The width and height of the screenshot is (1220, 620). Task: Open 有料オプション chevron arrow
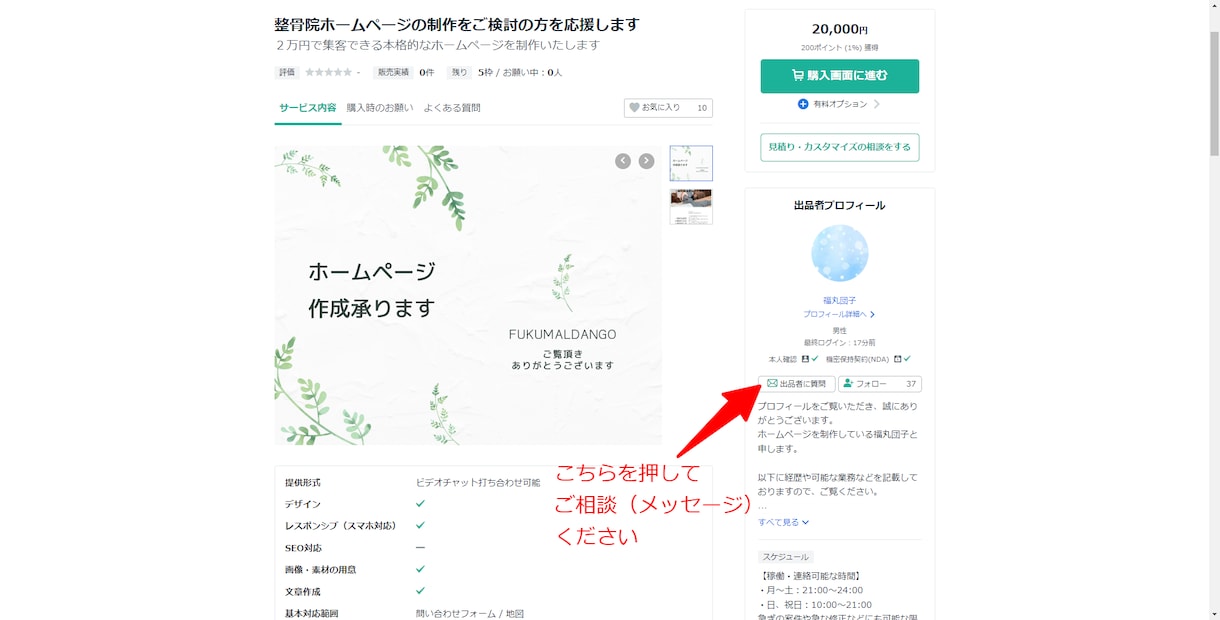pyautogui.click(x=877, y=104)
